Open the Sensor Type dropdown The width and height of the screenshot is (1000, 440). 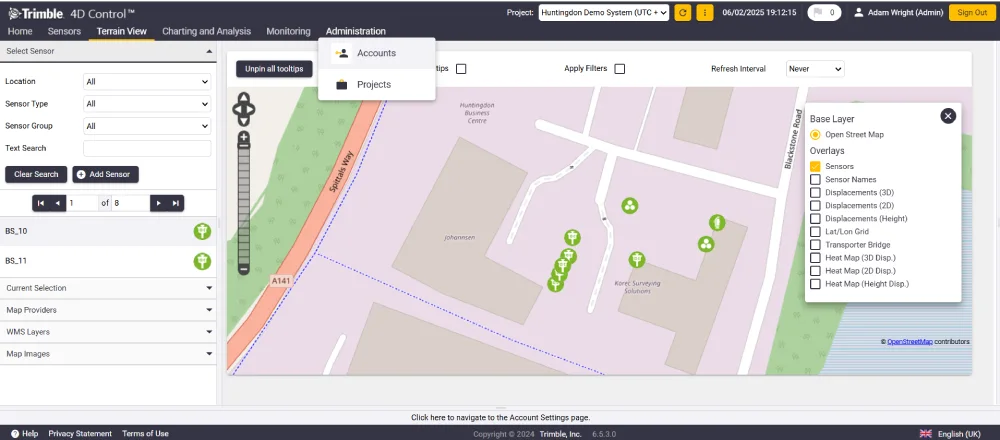tap(147, 103)
